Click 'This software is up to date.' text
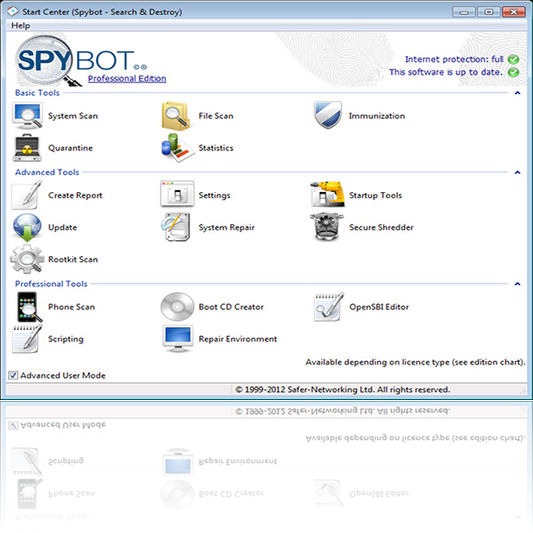 [446, 72]
